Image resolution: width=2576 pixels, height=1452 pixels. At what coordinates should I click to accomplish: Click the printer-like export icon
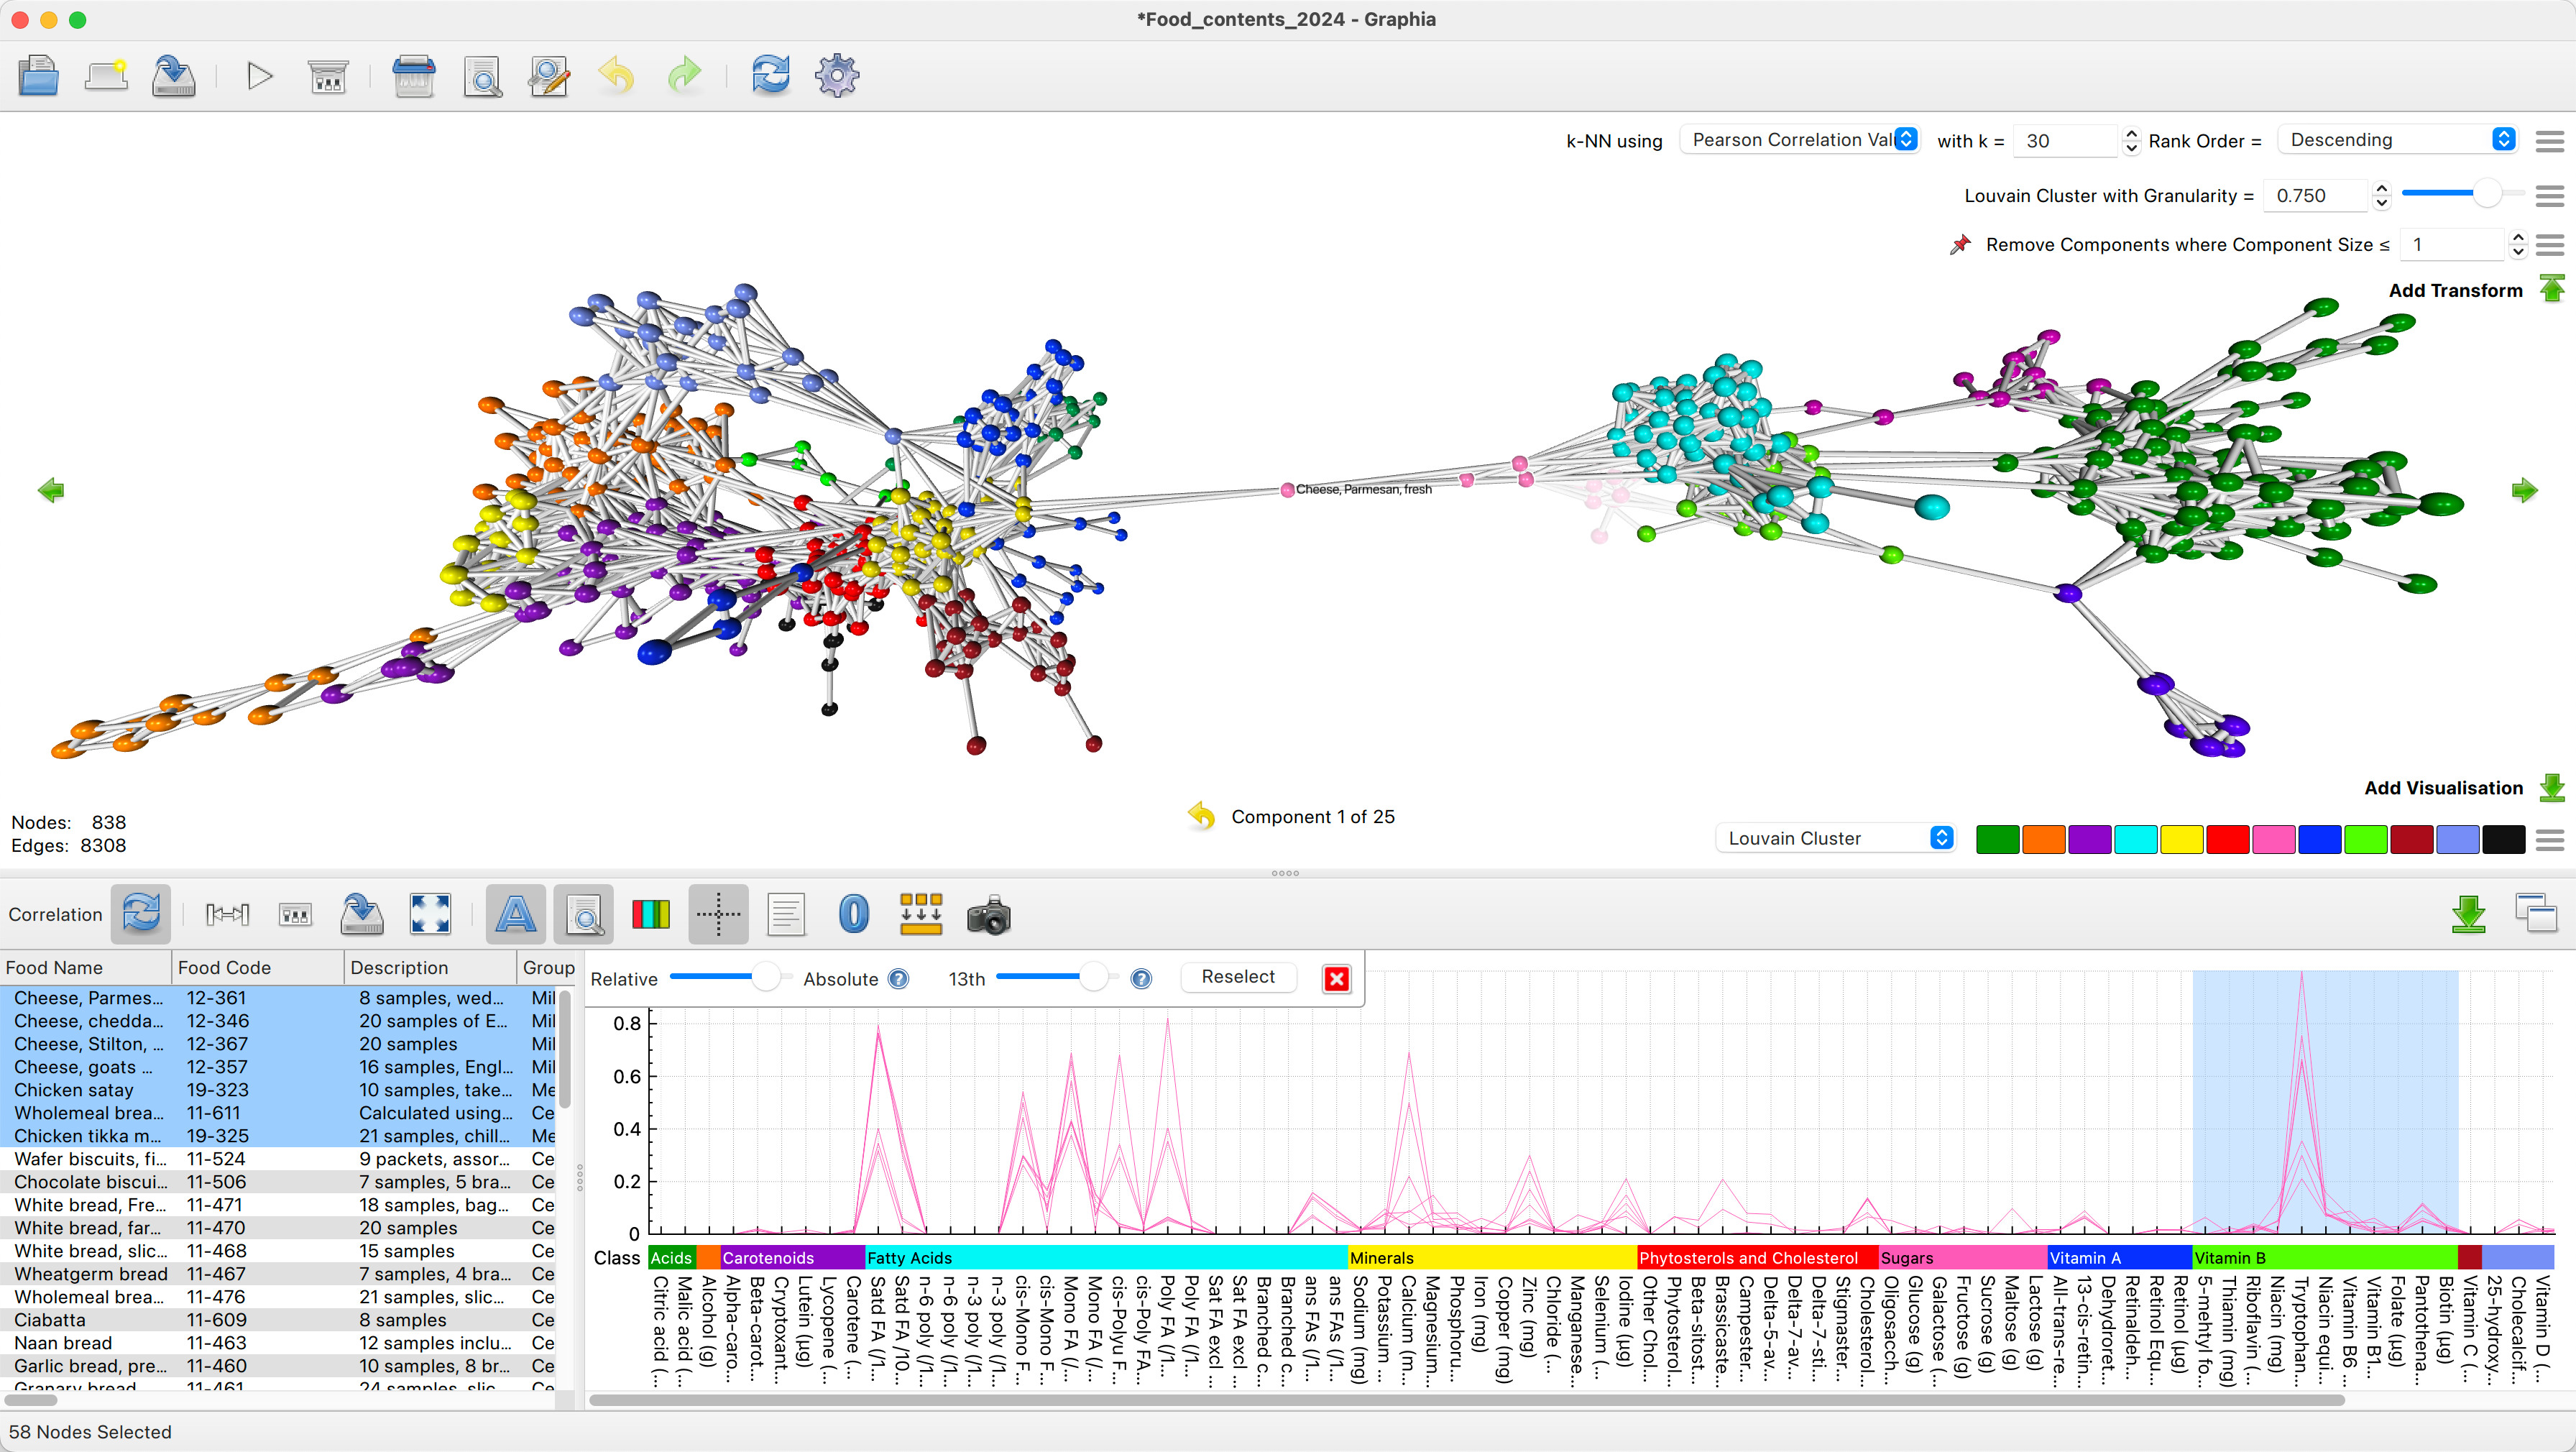point(413,76)
